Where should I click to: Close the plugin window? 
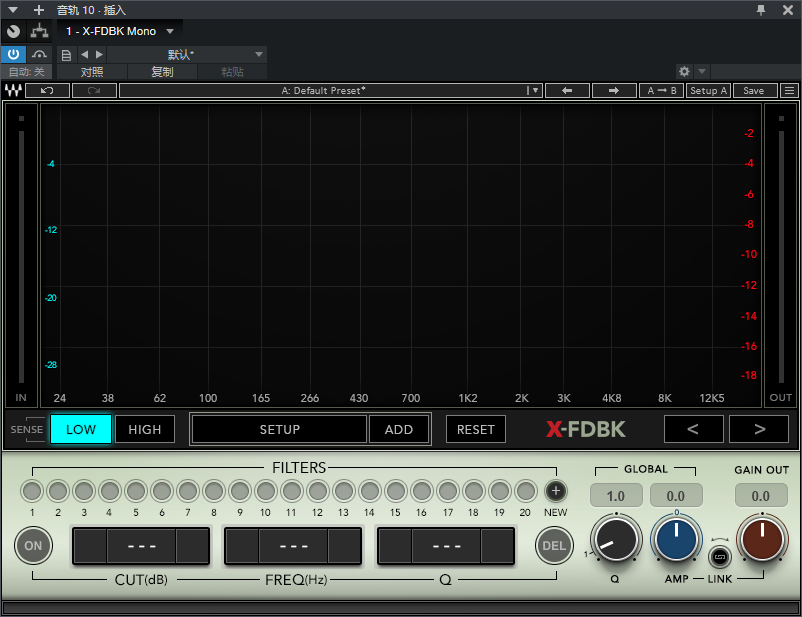pos(788,10)
